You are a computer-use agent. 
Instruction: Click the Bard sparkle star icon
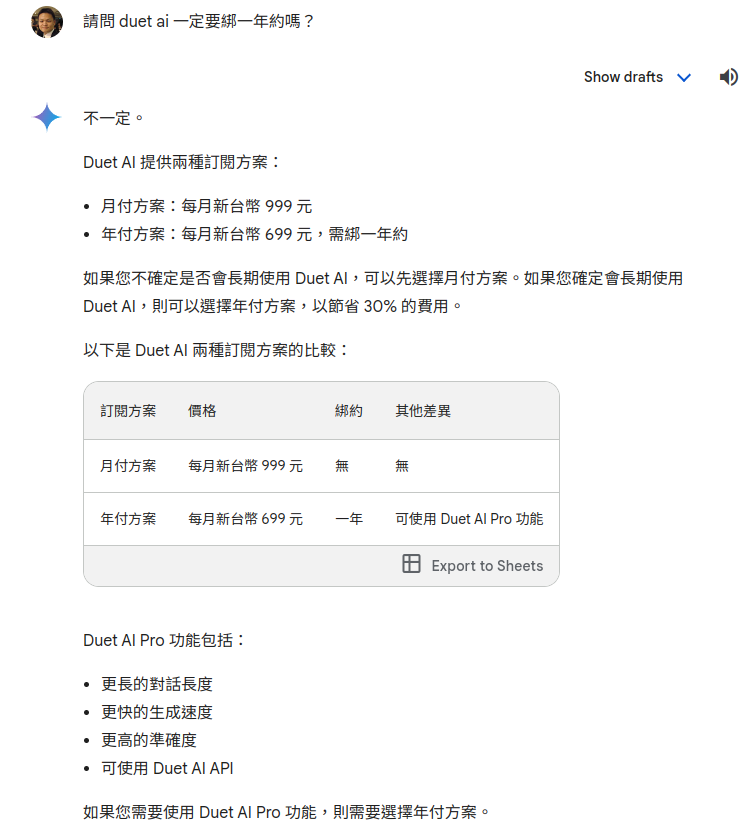[x=47, y=117]
